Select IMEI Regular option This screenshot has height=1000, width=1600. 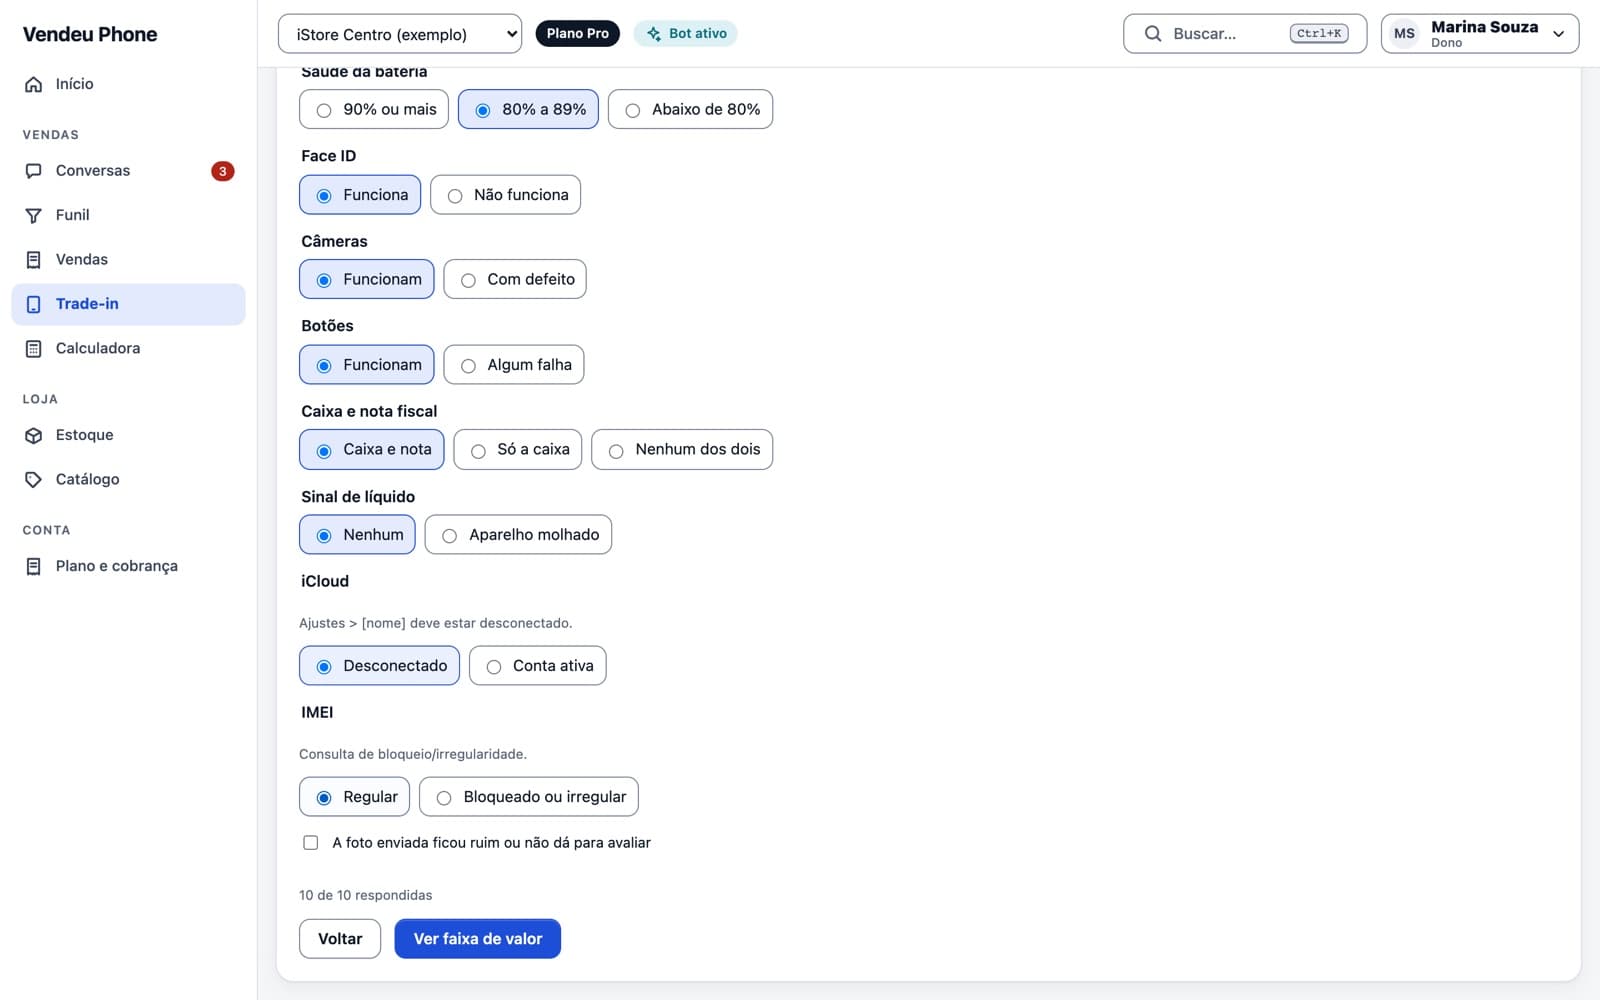coord(355,797)
